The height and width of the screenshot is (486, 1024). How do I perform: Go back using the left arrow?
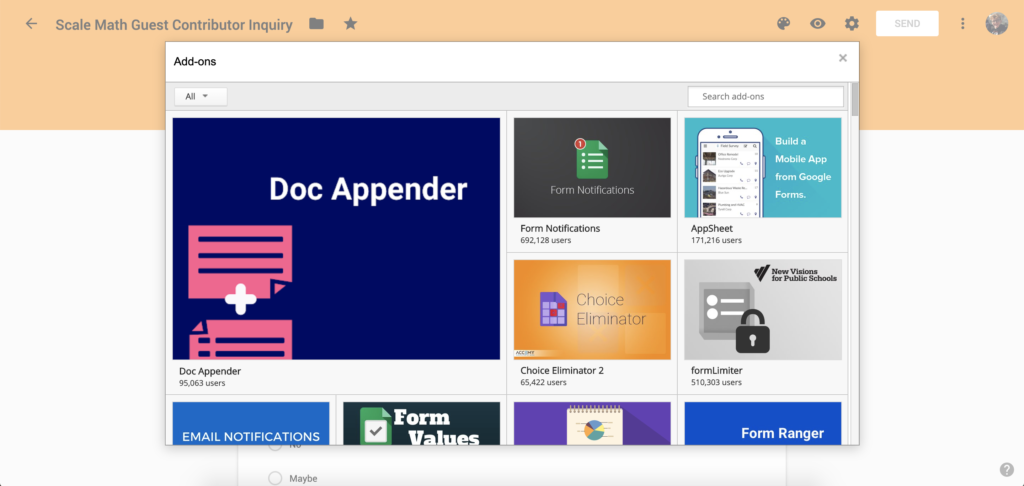[31, 24]
